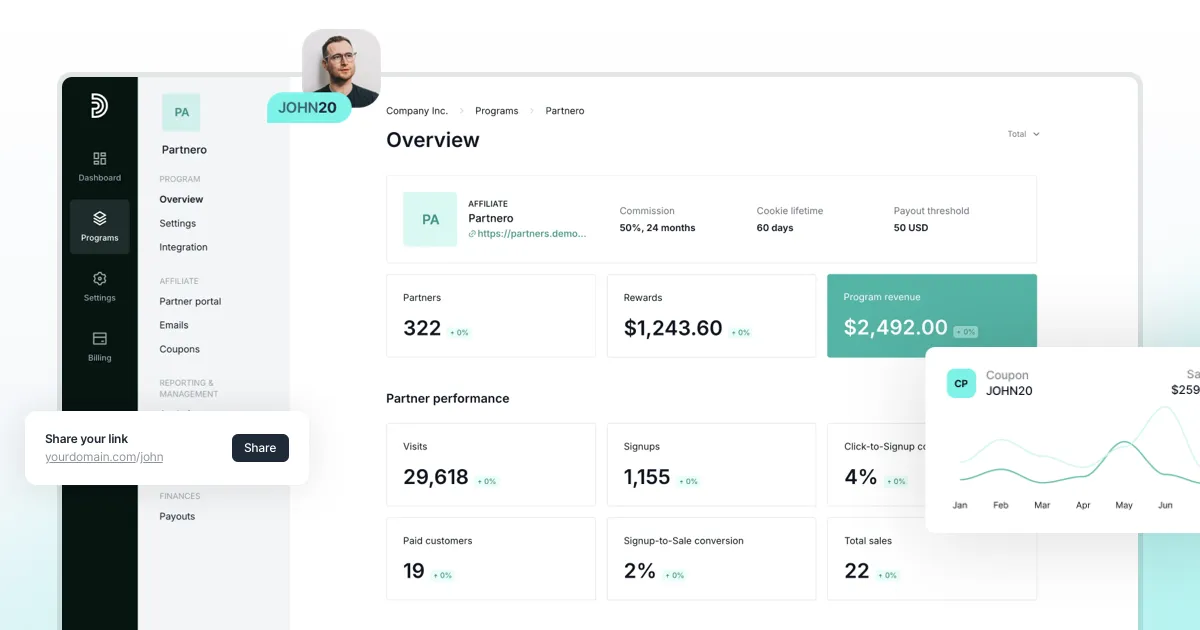Image resolution: width=1200 pixels, height=630 pixels.
Task: Open the Overview page under Program
Action: 181,199
